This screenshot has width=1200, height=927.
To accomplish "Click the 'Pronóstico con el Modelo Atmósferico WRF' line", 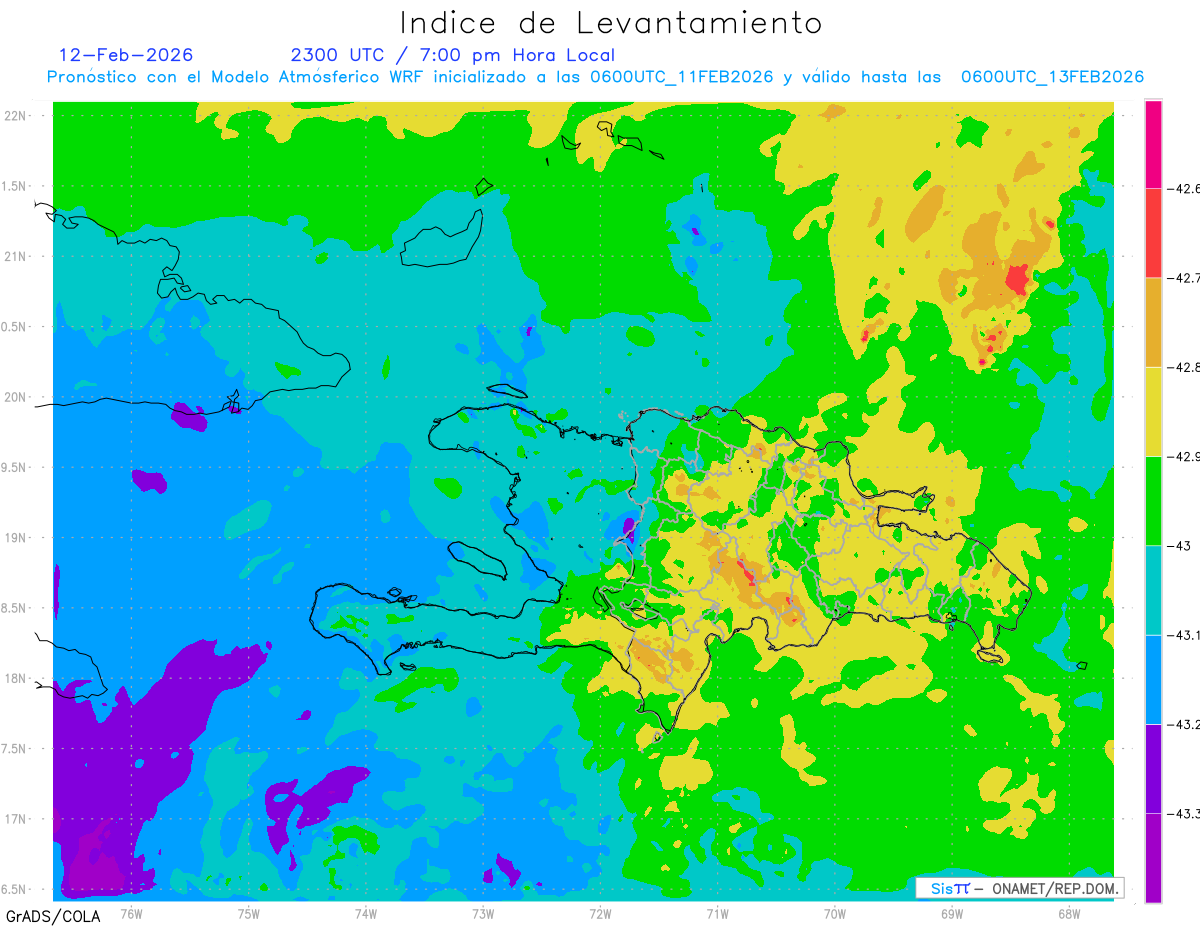I will (595, 77).
